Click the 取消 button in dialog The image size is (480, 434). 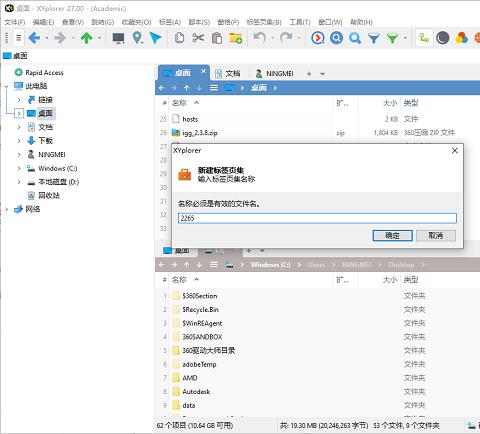click(436, 235)
